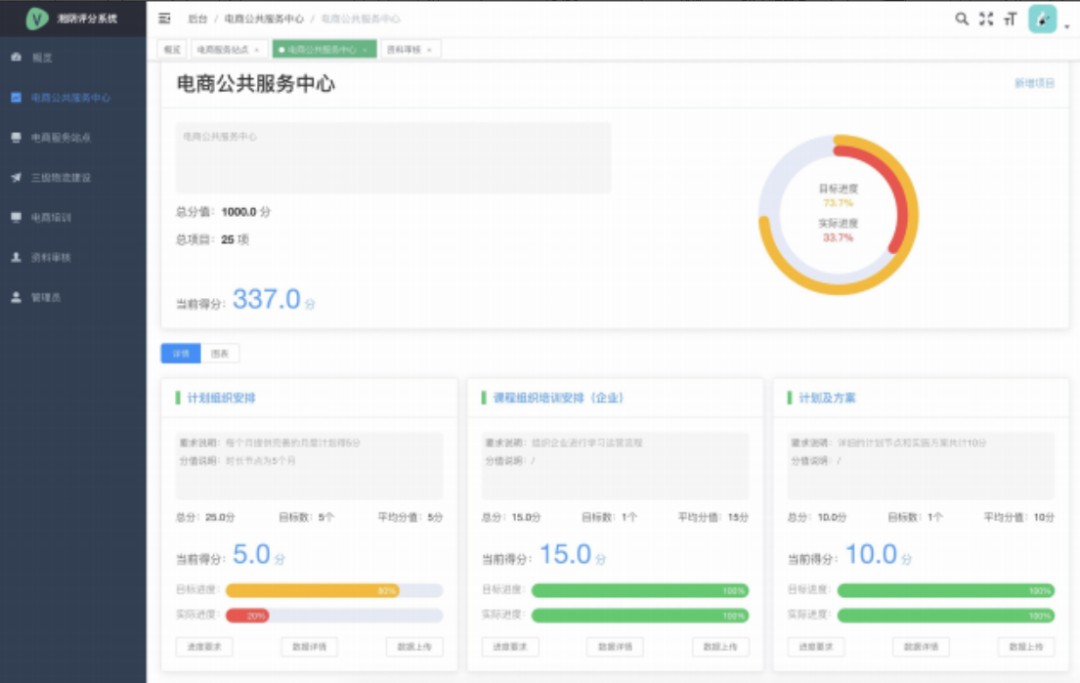Click 进度要求 button in 计划及方案 card

tap(816, 647)
